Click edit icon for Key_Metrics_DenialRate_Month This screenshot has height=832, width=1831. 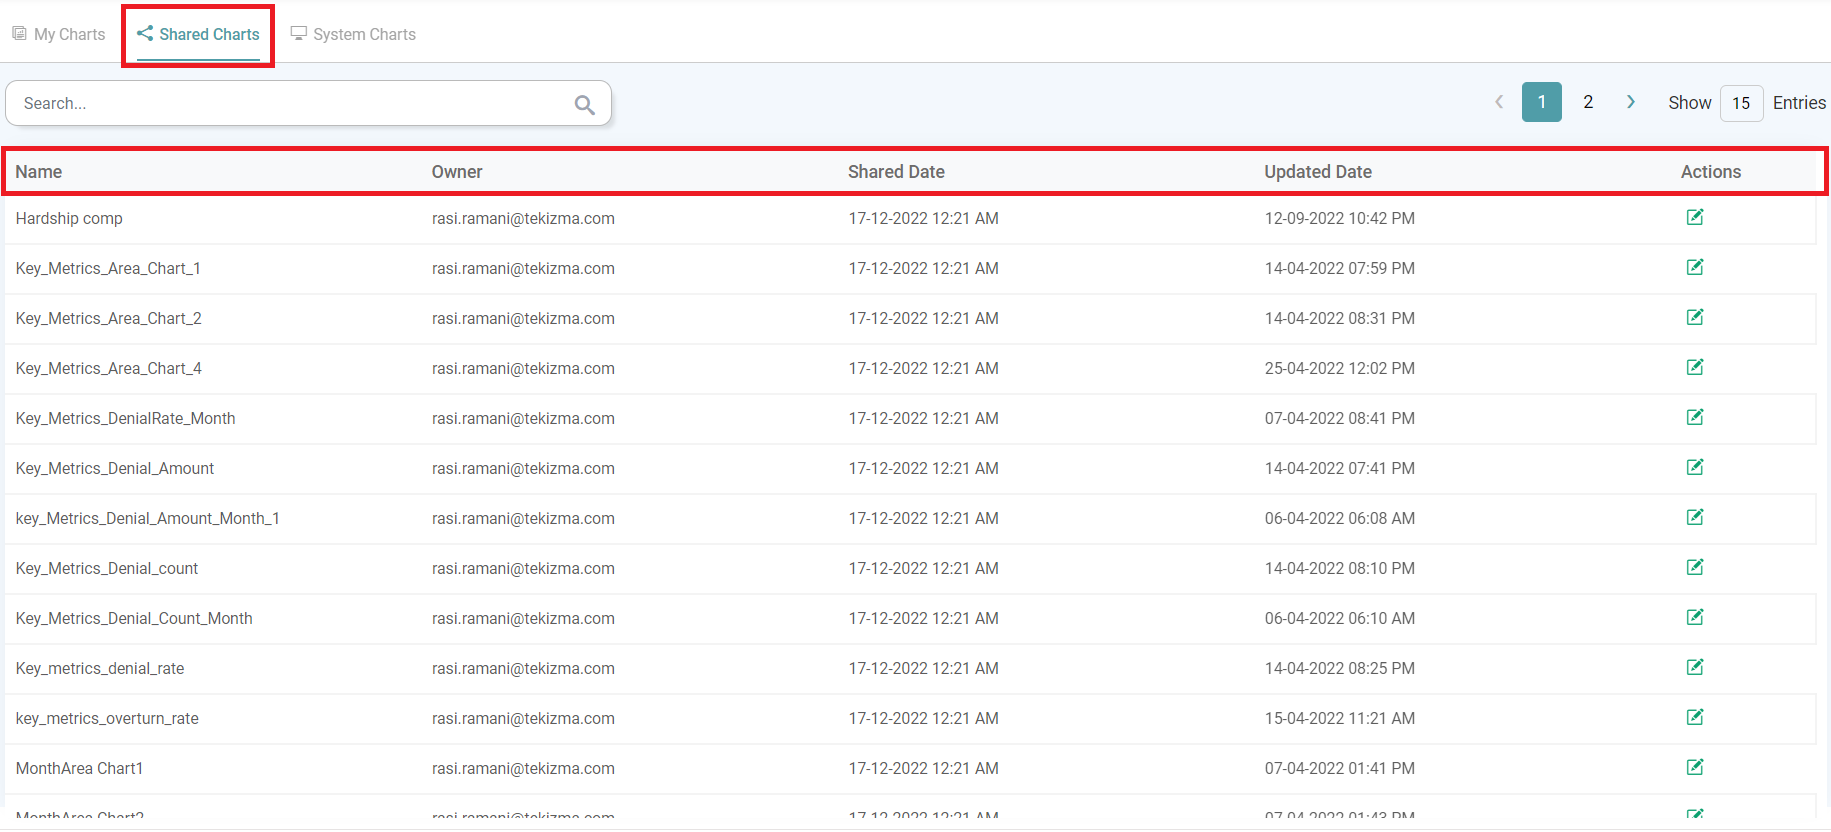pyautogui.click(x=1694, y=417)
